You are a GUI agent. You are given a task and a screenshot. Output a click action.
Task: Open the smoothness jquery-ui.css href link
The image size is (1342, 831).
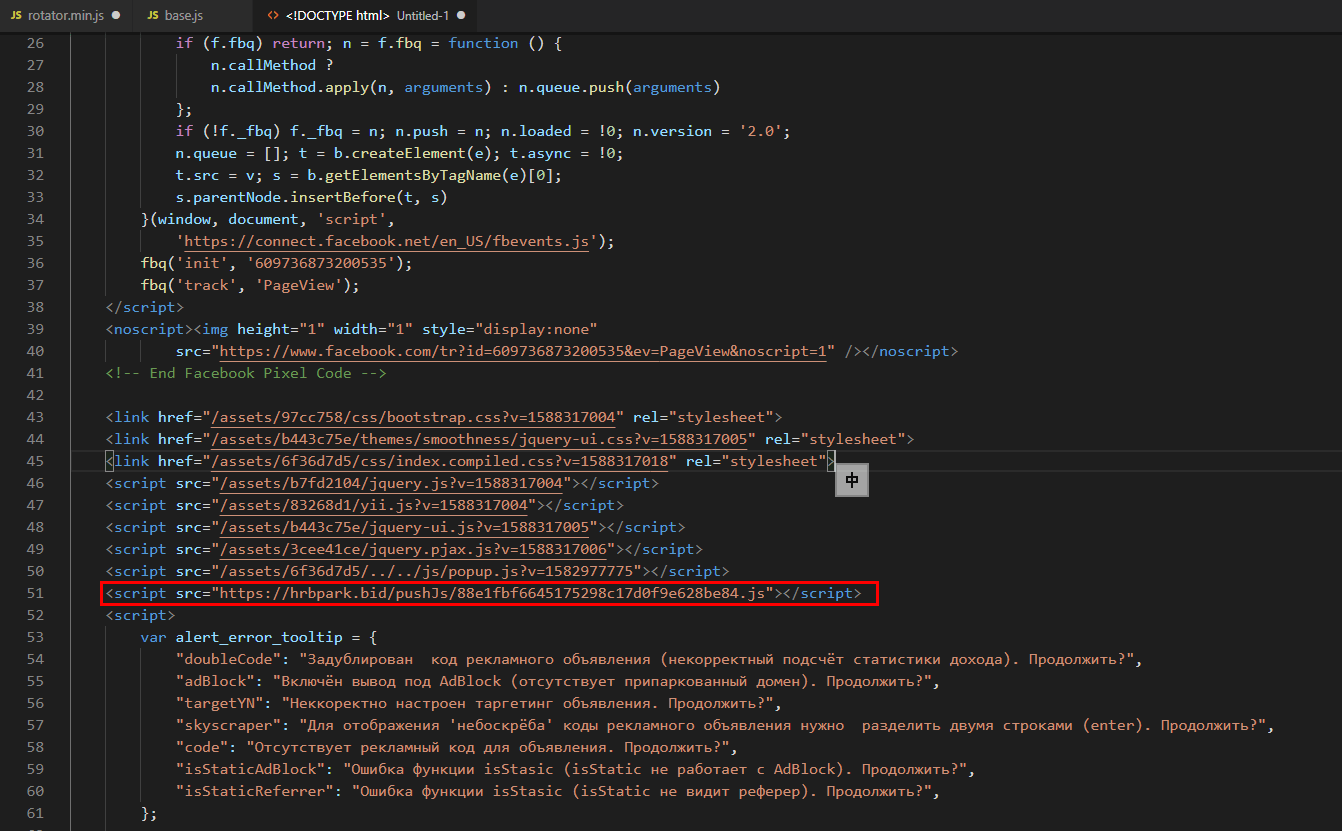pyautogui.click(x=479, y=439)
